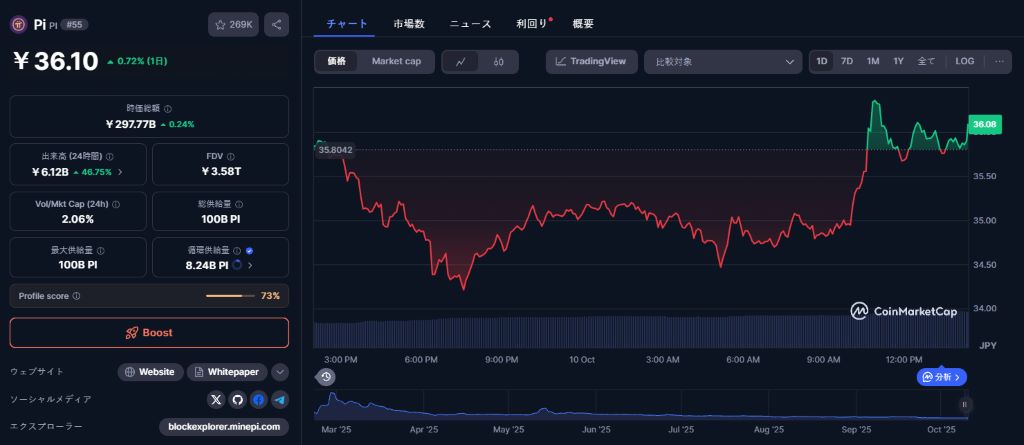Image resolution: width=1024 pixels, height=445 pixels.
Task: Expand more website links chevron
Action: [x=280, y=372]
